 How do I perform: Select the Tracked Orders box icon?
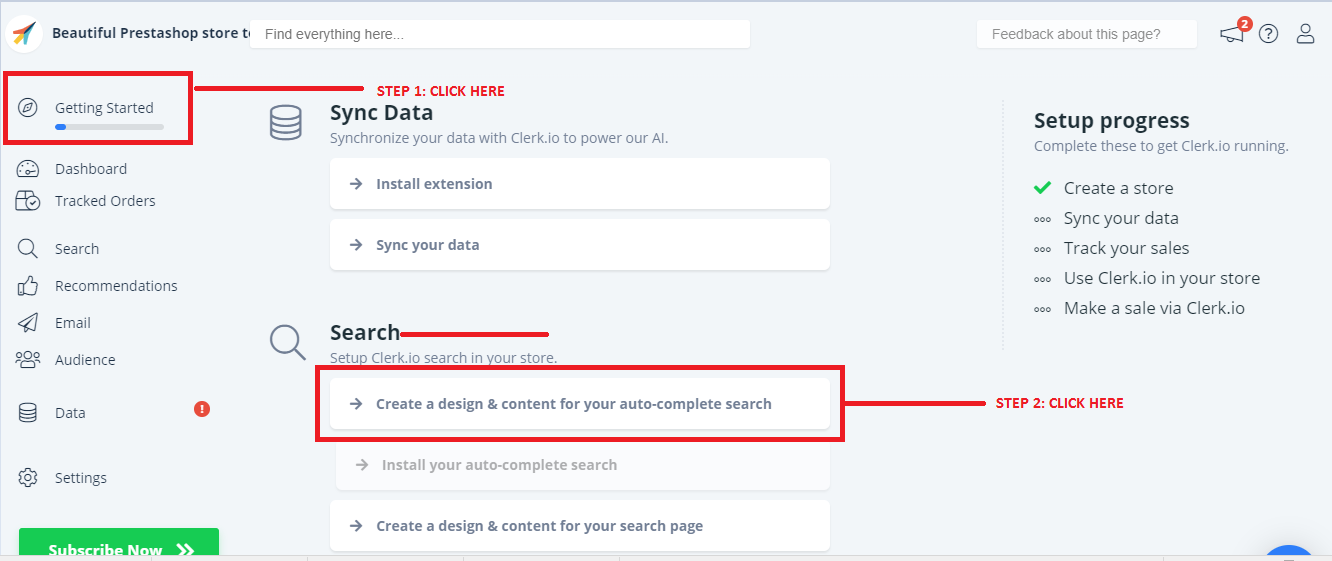point(28,201)
